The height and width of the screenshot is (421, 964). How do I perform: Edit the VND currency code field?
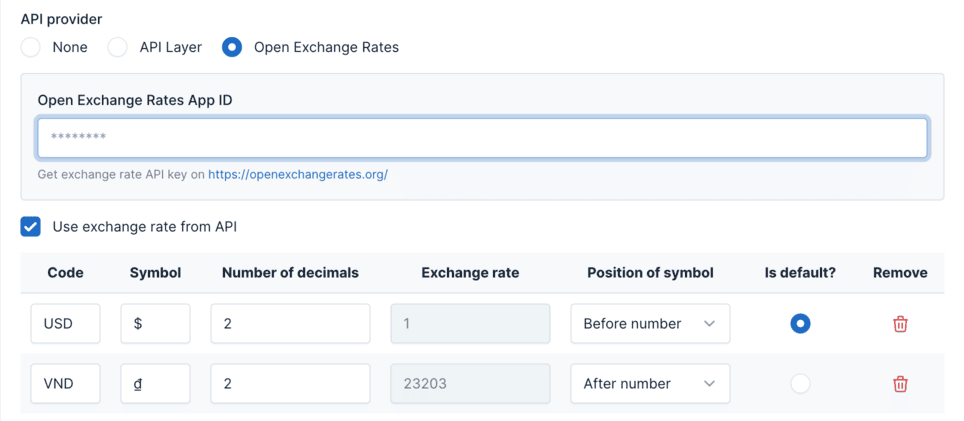coord(66,384)
